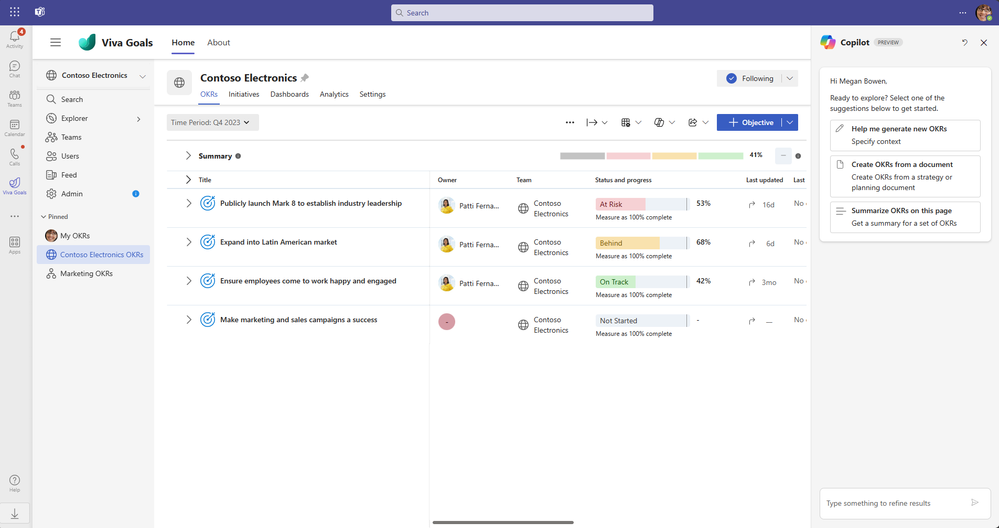
Task: Open Chat in the Teams rail
Action: pos(15,69)
